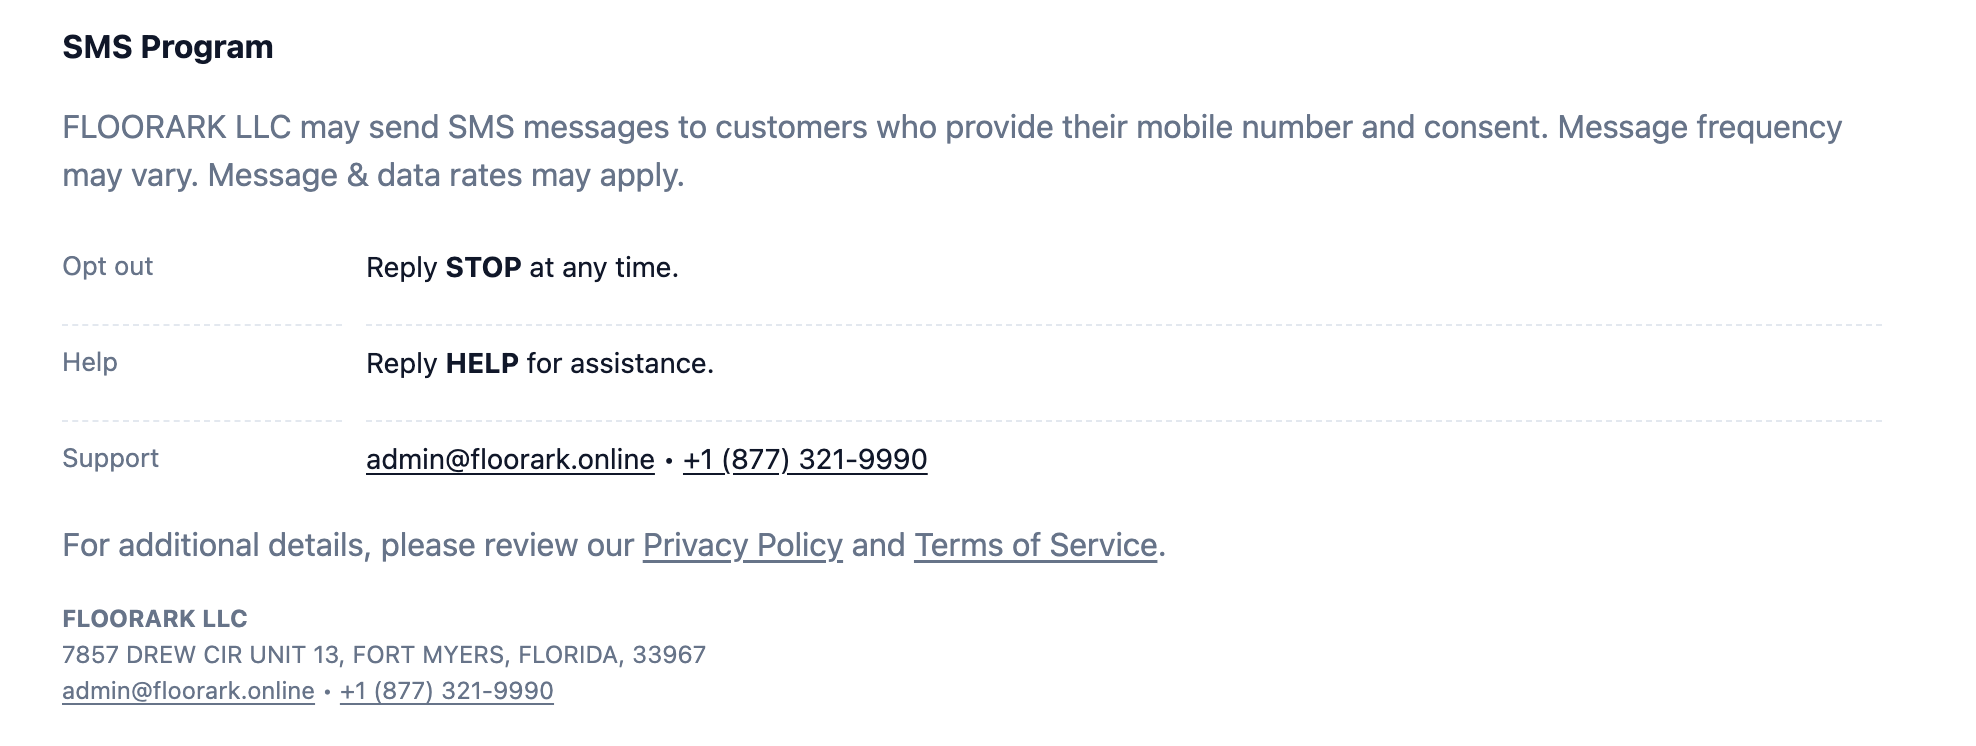Image resolution: width=1976 pixels, height=746 pixels.
Task: Click the admin@floorark.online link in Support row
Action: click(510, 459)
